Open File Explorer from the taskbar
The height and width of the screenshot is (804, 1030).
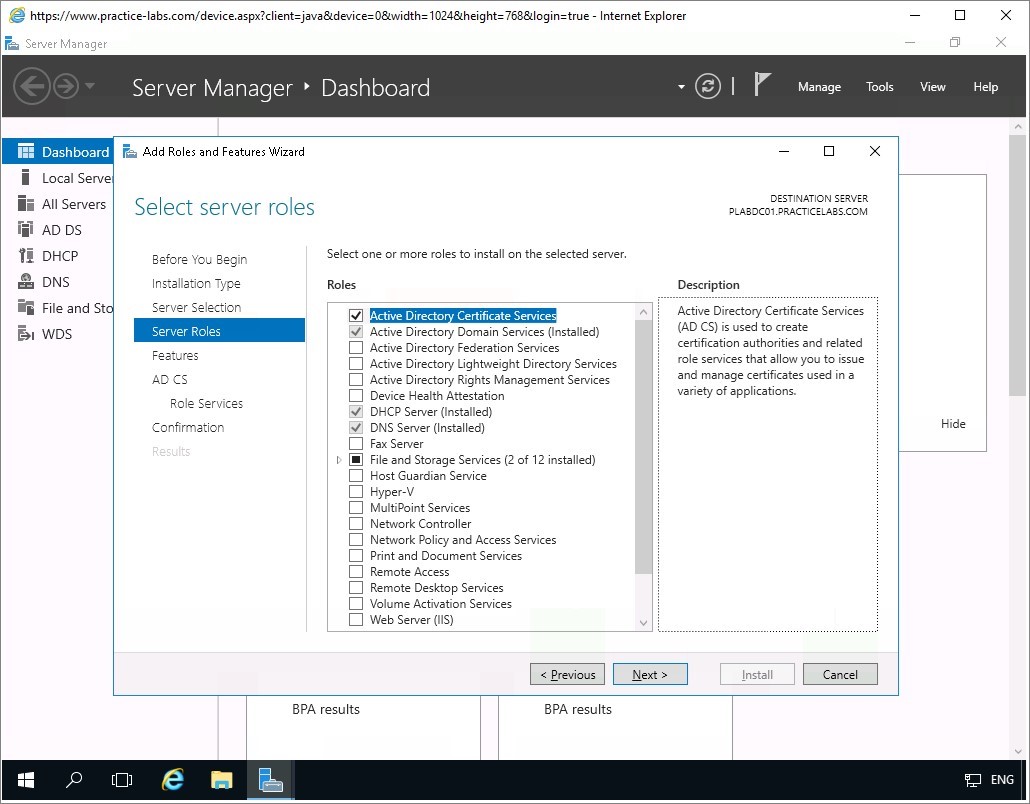(x=221, y=780)
